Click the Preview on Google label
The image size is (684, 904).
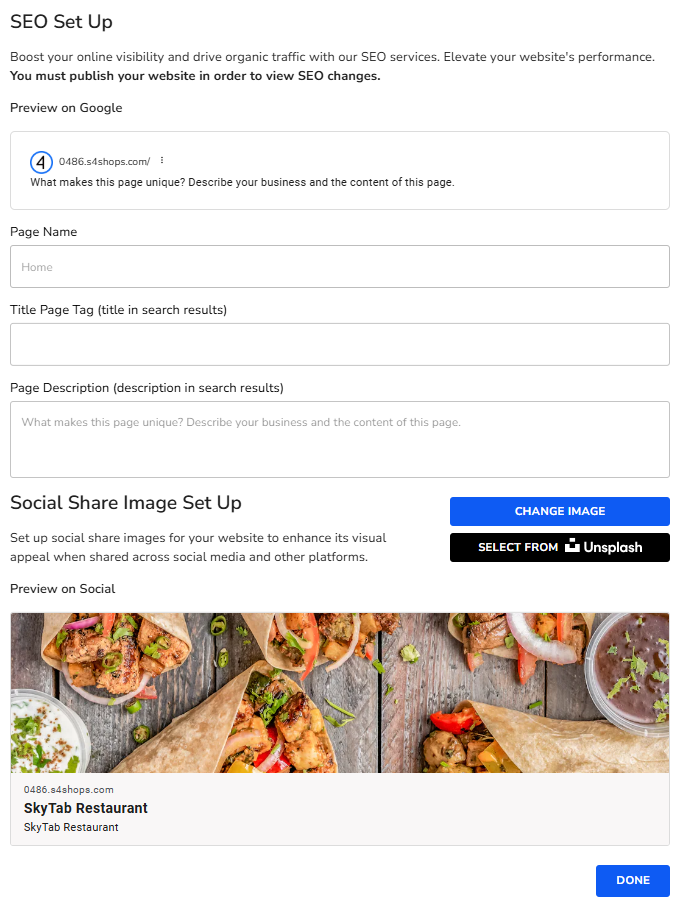pyautogui.click(x=66, y=108)
